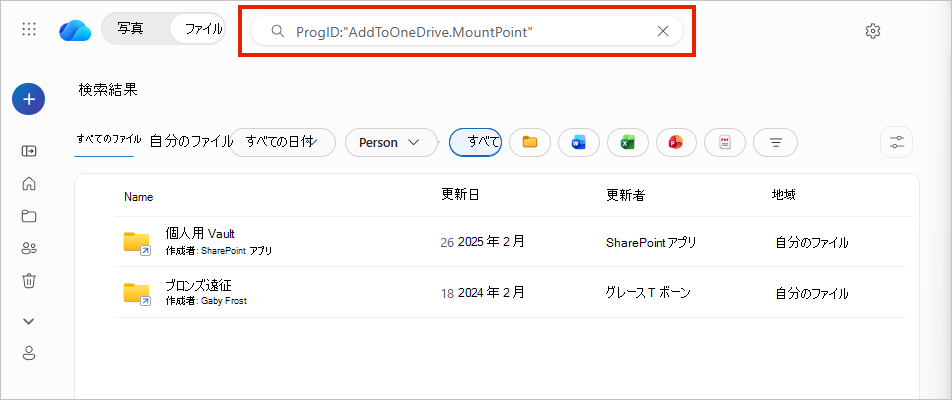Viewport: 952px width, 400px height.
Task: Click the blue plus create button
Action: (x=29, y=99)
